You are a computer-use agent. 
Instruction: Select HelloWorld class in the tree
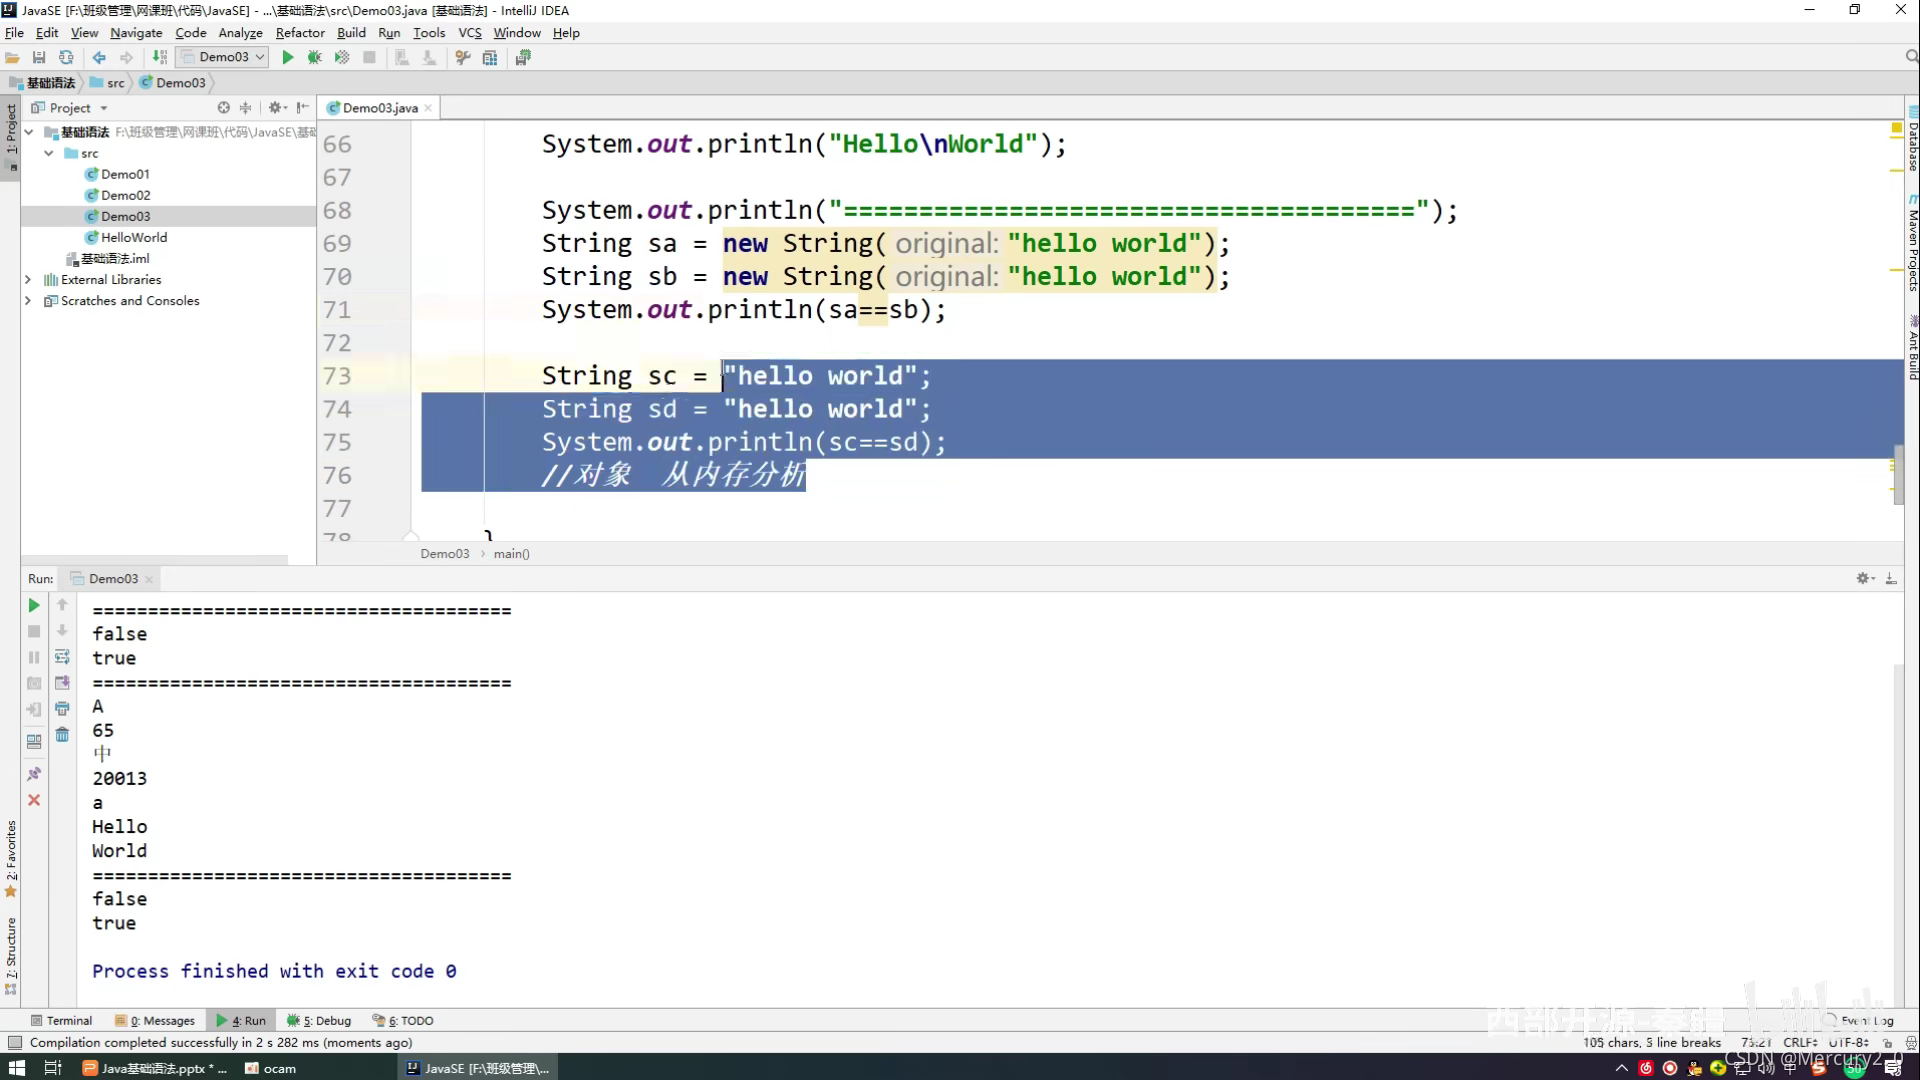click(x=134, y=237)
